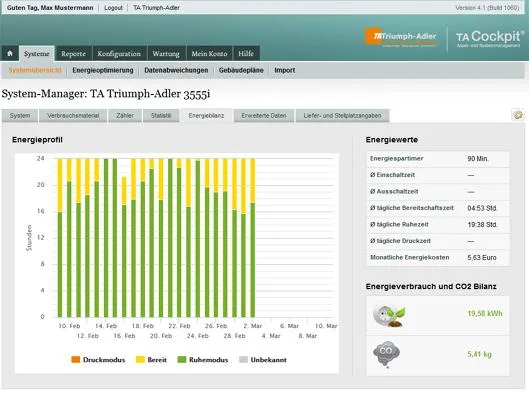Click the 04:53 Std. Bereitschaftszeit value
The image size is (529, 393).
(482, 208)
